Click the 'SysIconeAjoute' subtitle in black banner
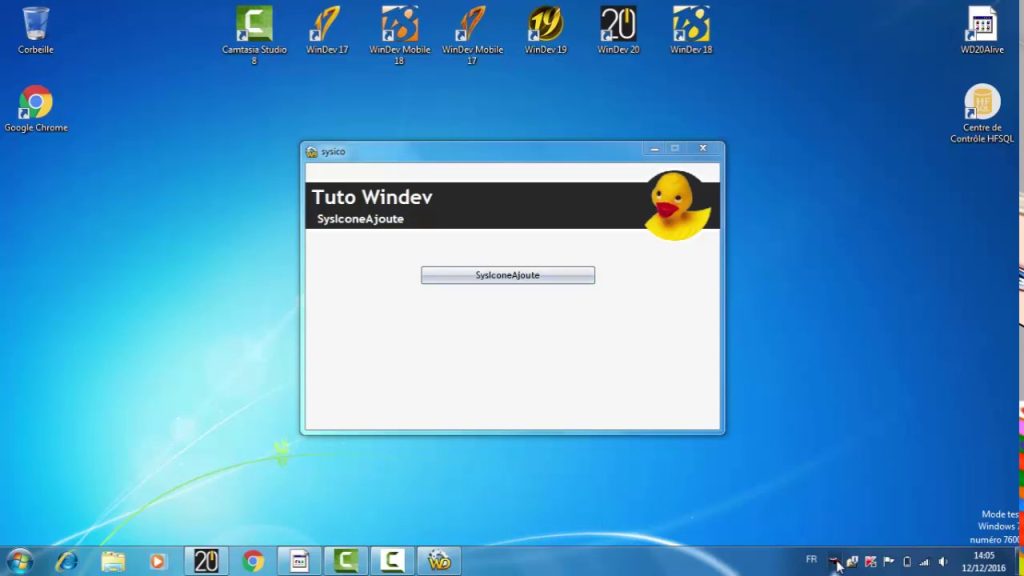Viewport: 1024px width, 576px height. point(360,219)
